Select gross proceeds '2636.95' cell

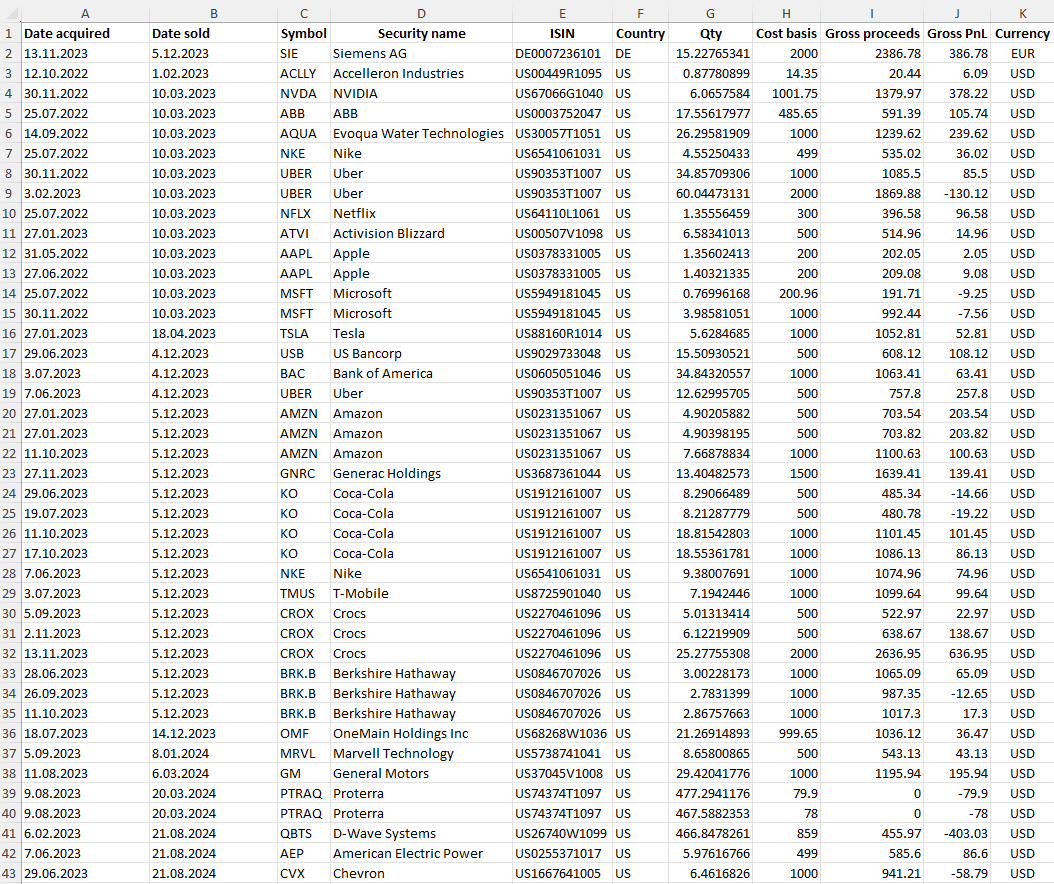coord(872,653)
